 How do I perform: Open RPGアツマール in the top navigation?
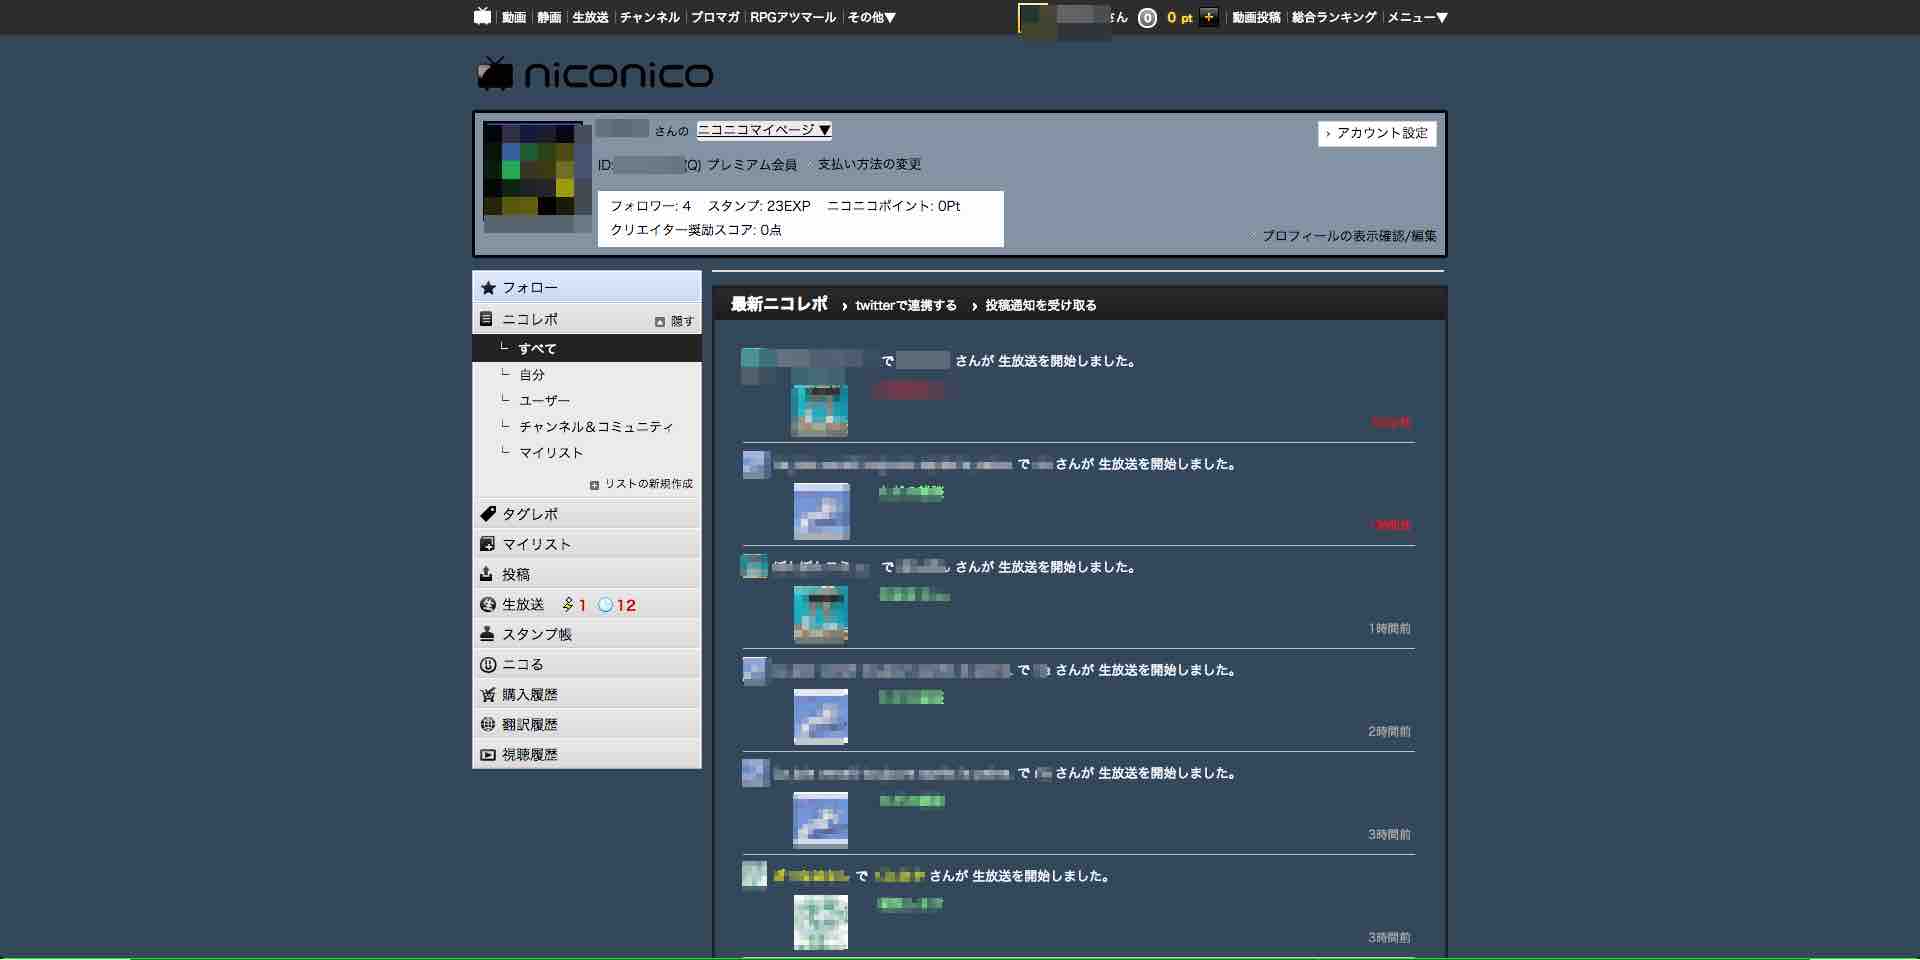793,17
